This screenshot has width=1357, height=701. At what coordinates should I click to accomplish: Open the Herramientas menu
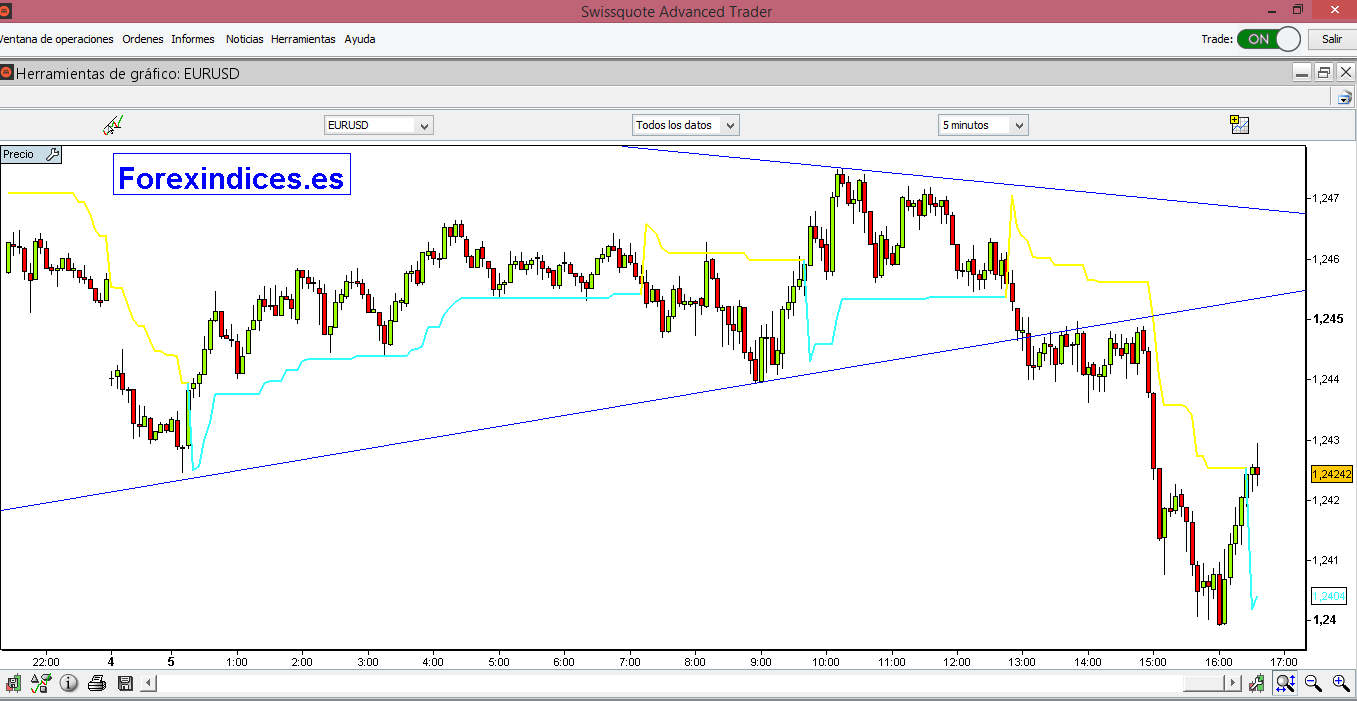pos(303,39)
